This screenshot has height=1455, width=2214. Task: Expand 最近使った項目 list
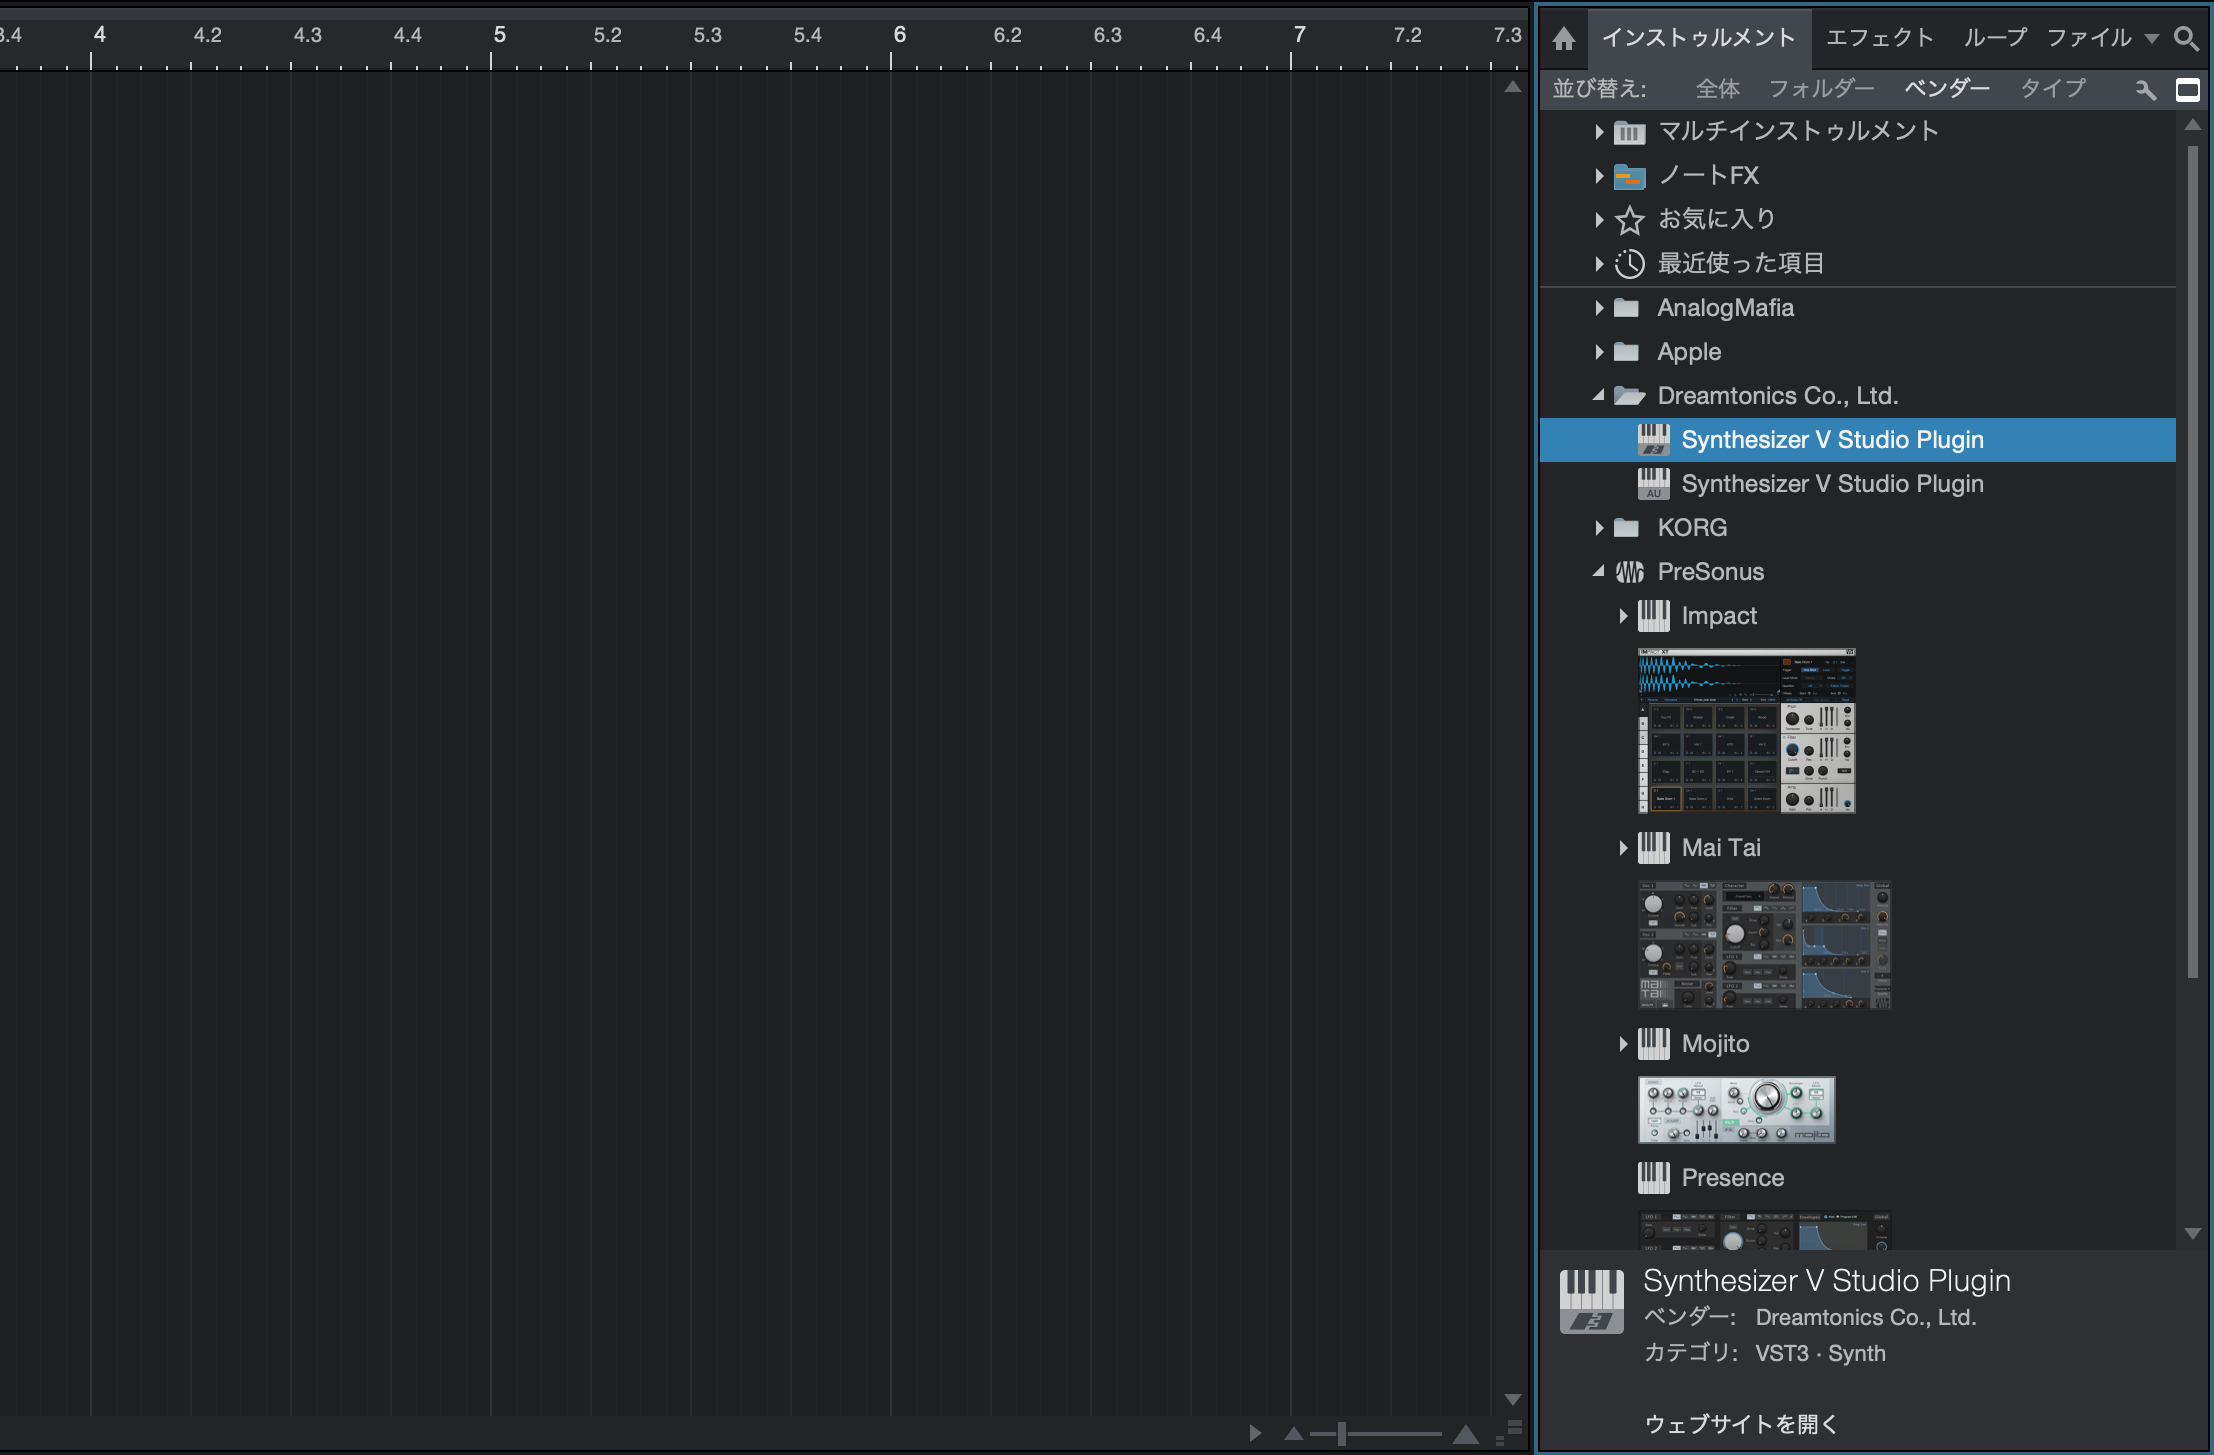pos(1599,264)
